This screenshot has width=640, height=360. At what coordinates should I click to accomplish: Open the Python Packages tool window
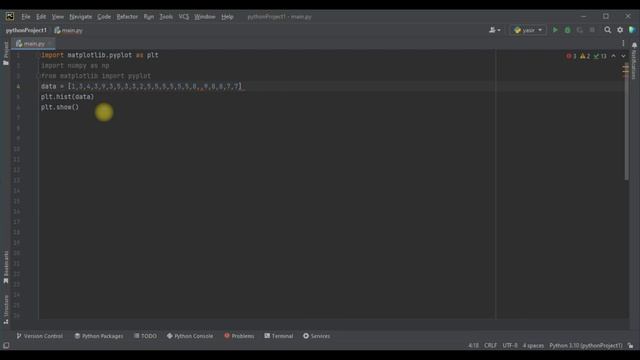point(98,336)
